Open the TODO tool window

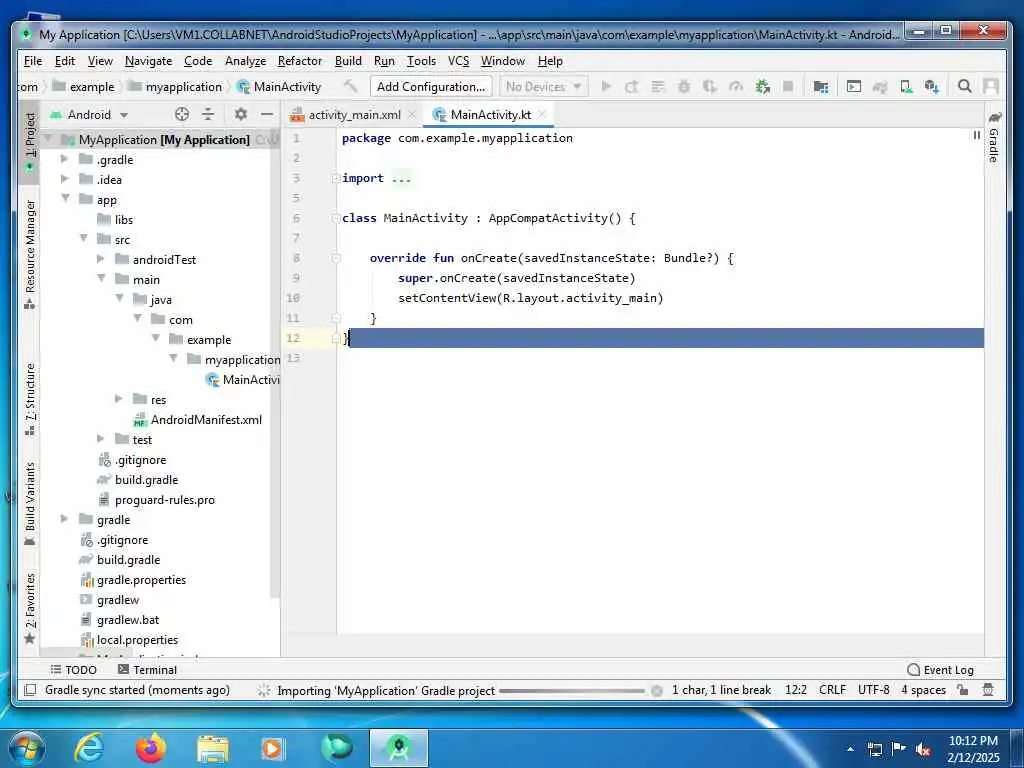[x=73, y=669]
